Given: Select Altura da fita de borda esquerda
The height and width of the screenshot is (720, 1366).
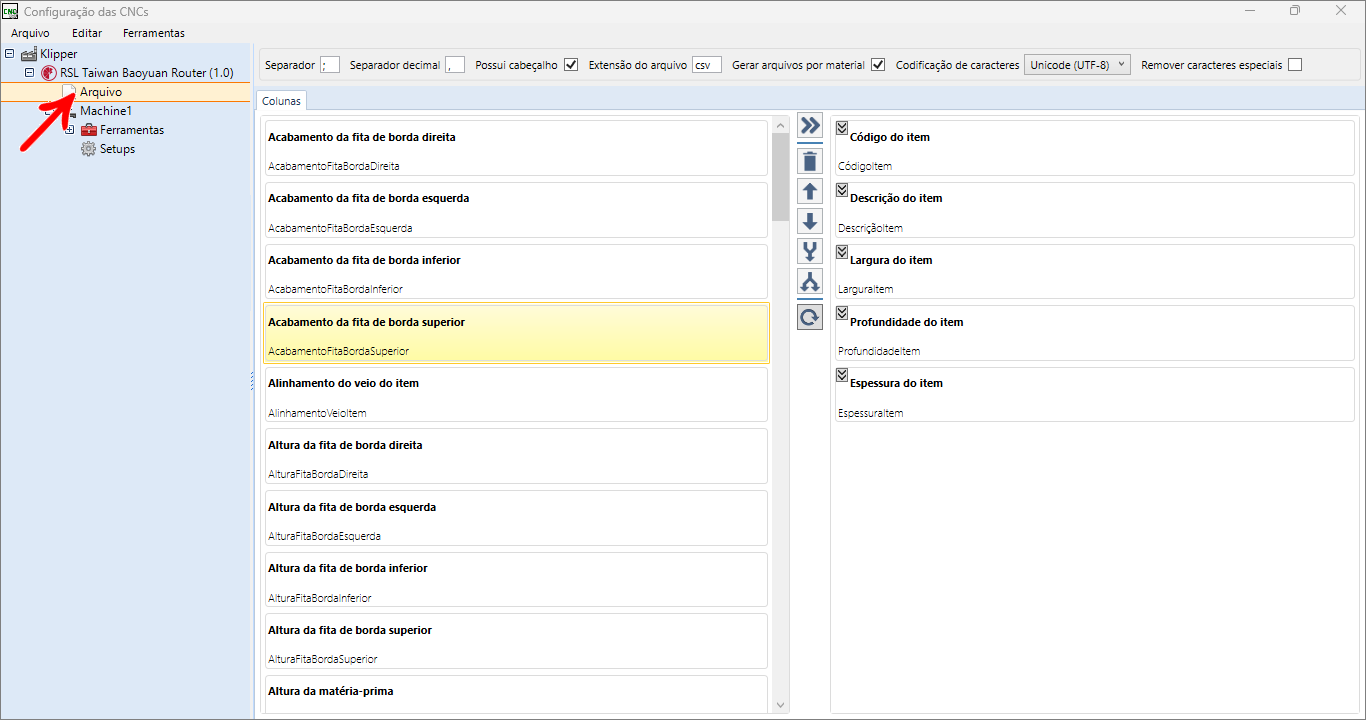Looking at the screenshot, I should pyautogui.click(x=516, y=518).
